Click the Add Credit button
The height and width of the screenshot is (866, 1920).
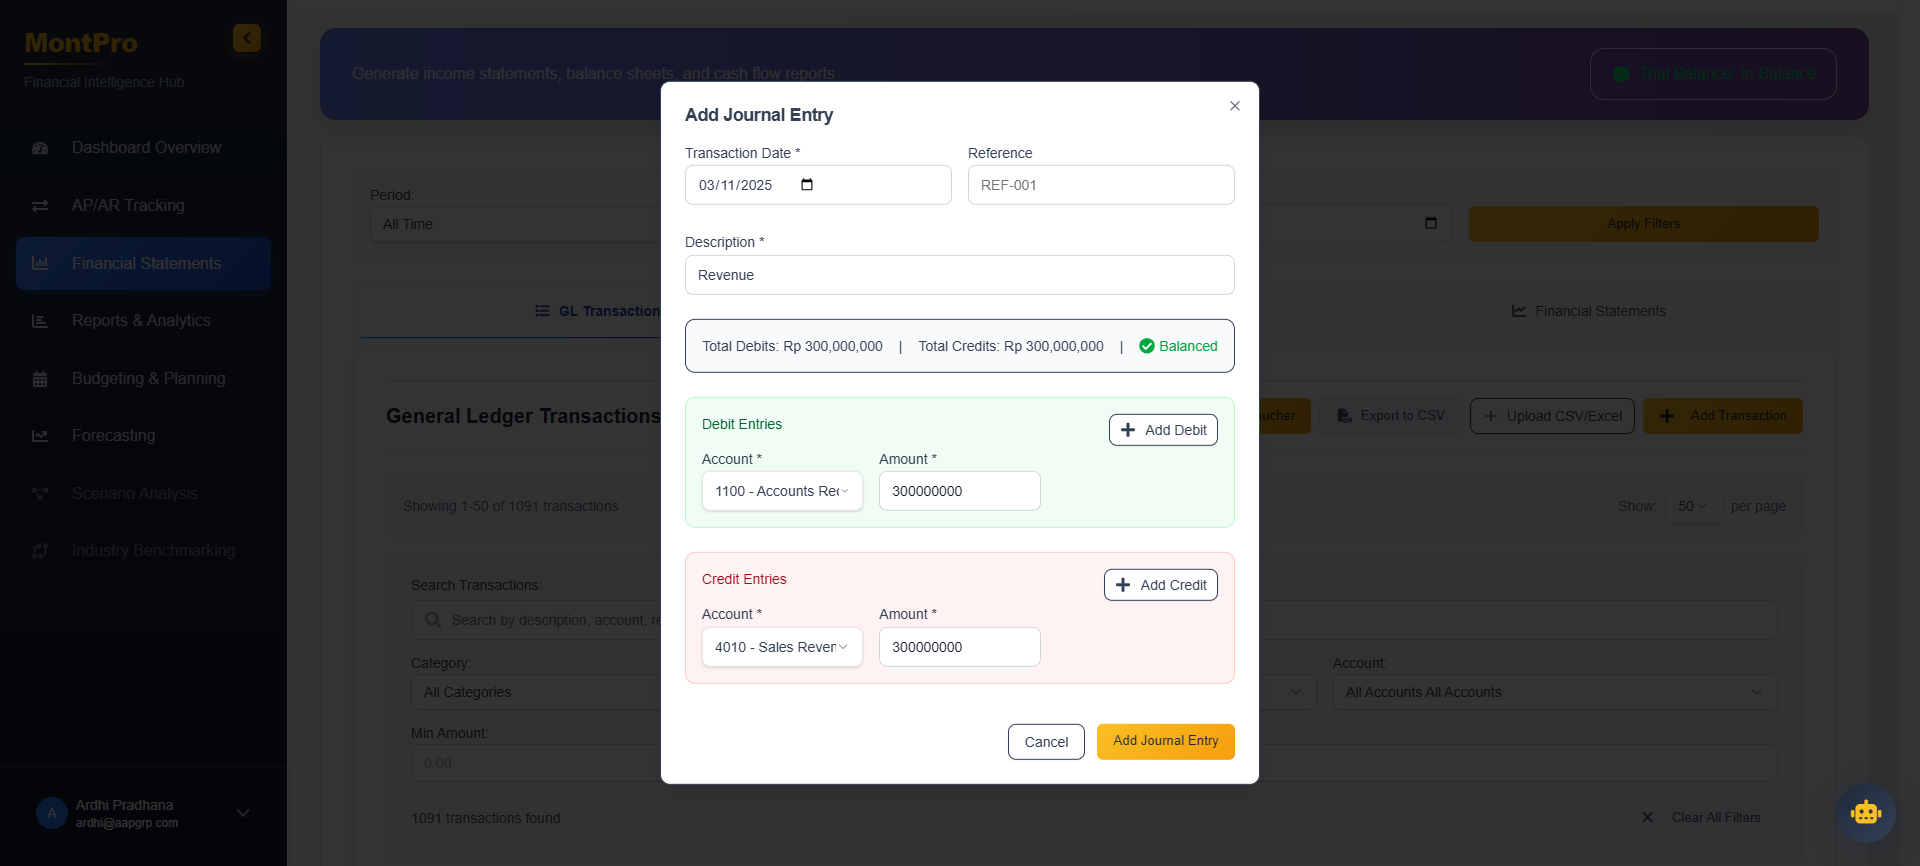coord(1161,585)
